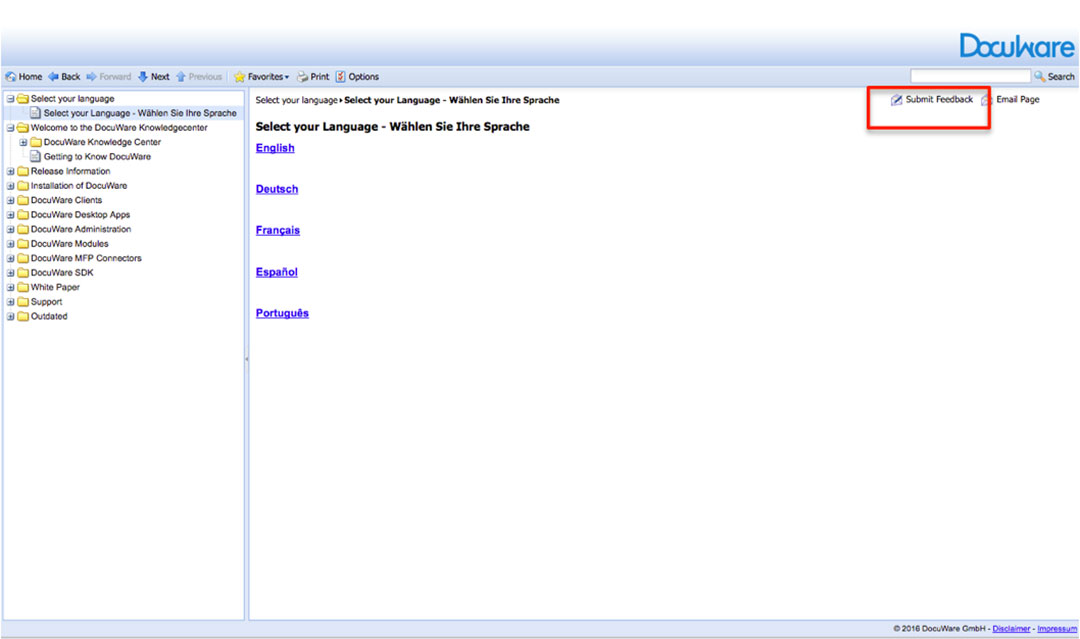Click the Search button label
The height and width of the screenshot is (639, 1080).
[x=1061, y=76]
